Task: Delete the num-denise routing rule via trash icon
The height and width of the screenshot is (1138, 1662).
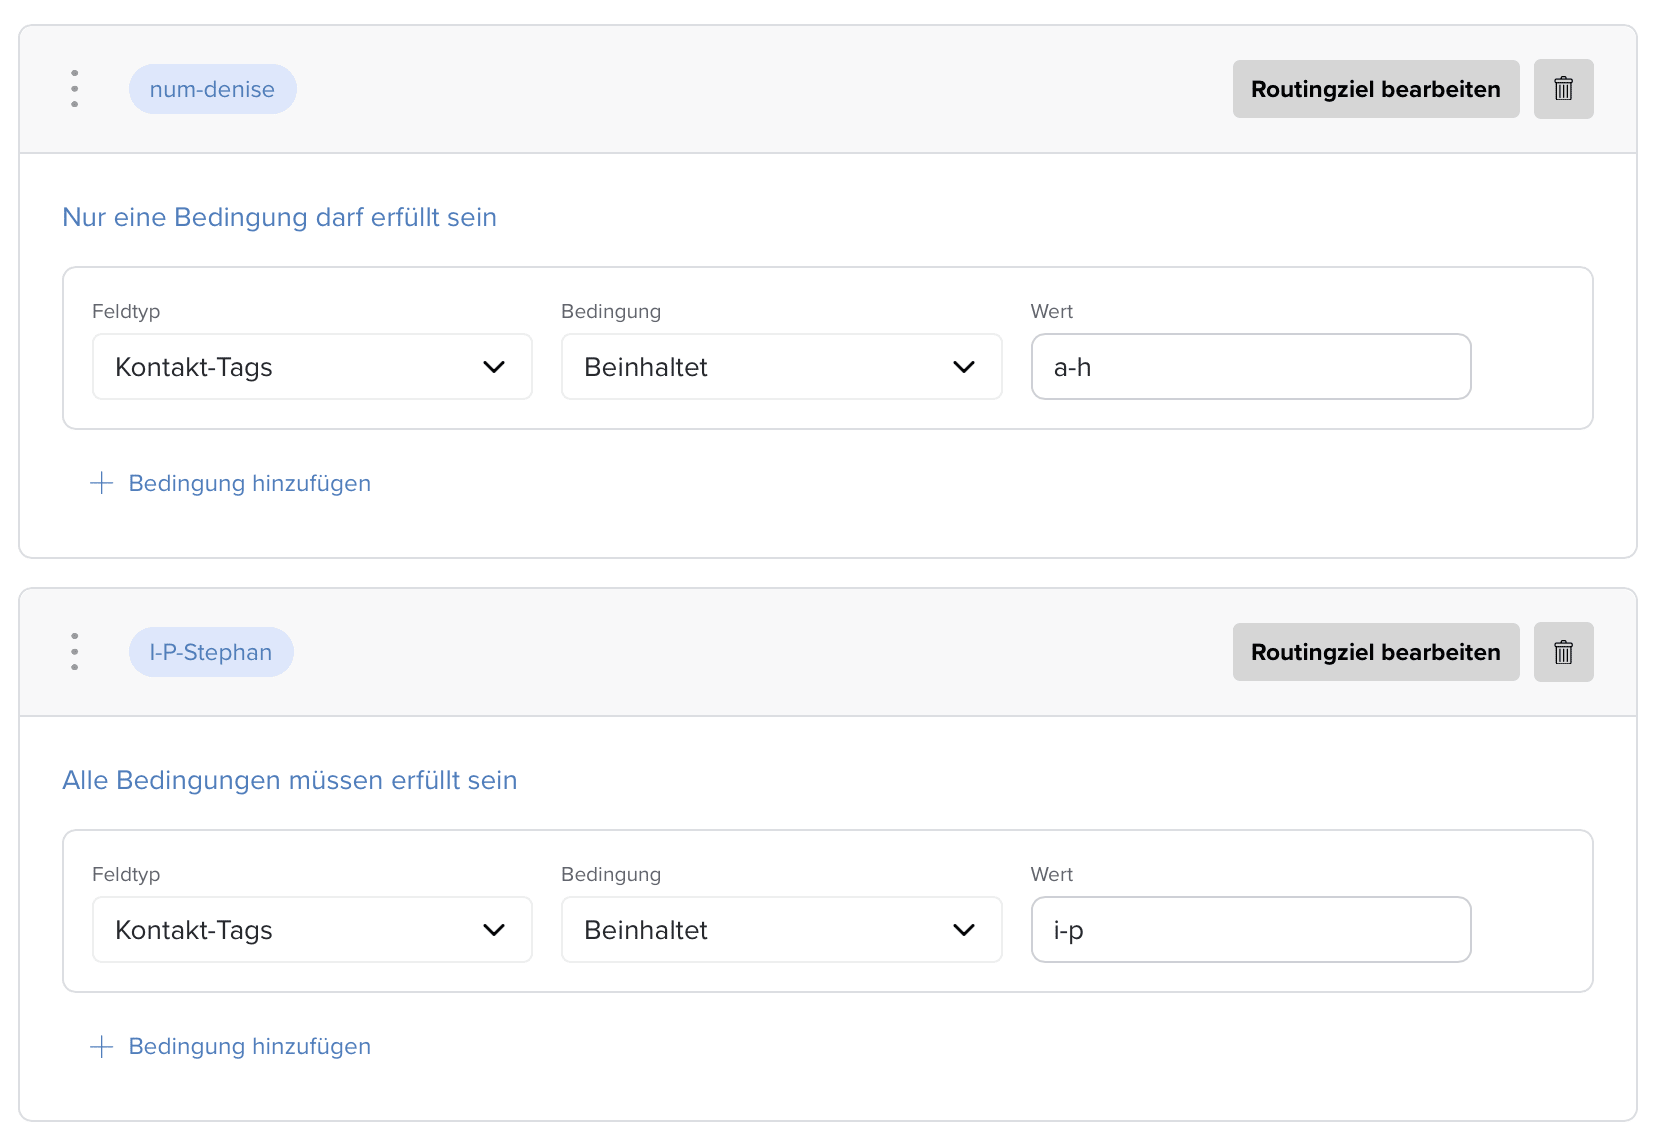Action: (1563, 89)
